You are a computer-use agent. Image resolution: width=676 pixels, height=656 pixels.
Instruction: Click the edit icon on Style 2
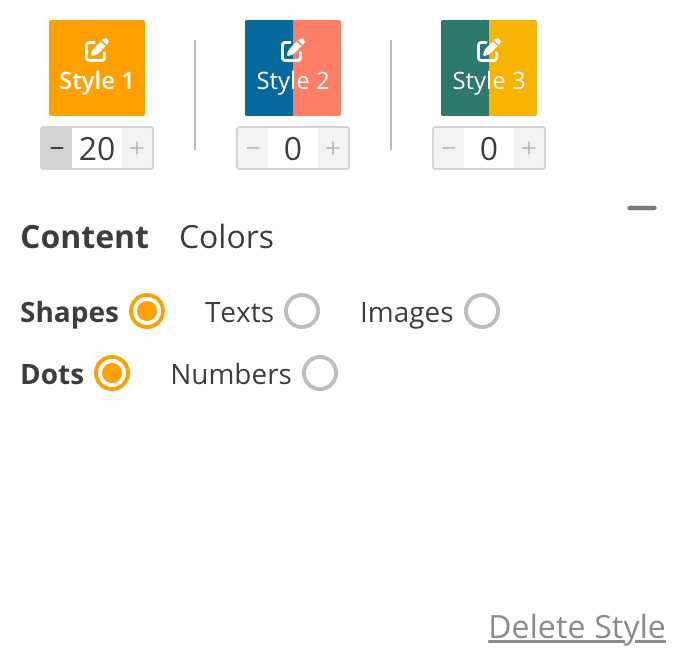[293, 49]
